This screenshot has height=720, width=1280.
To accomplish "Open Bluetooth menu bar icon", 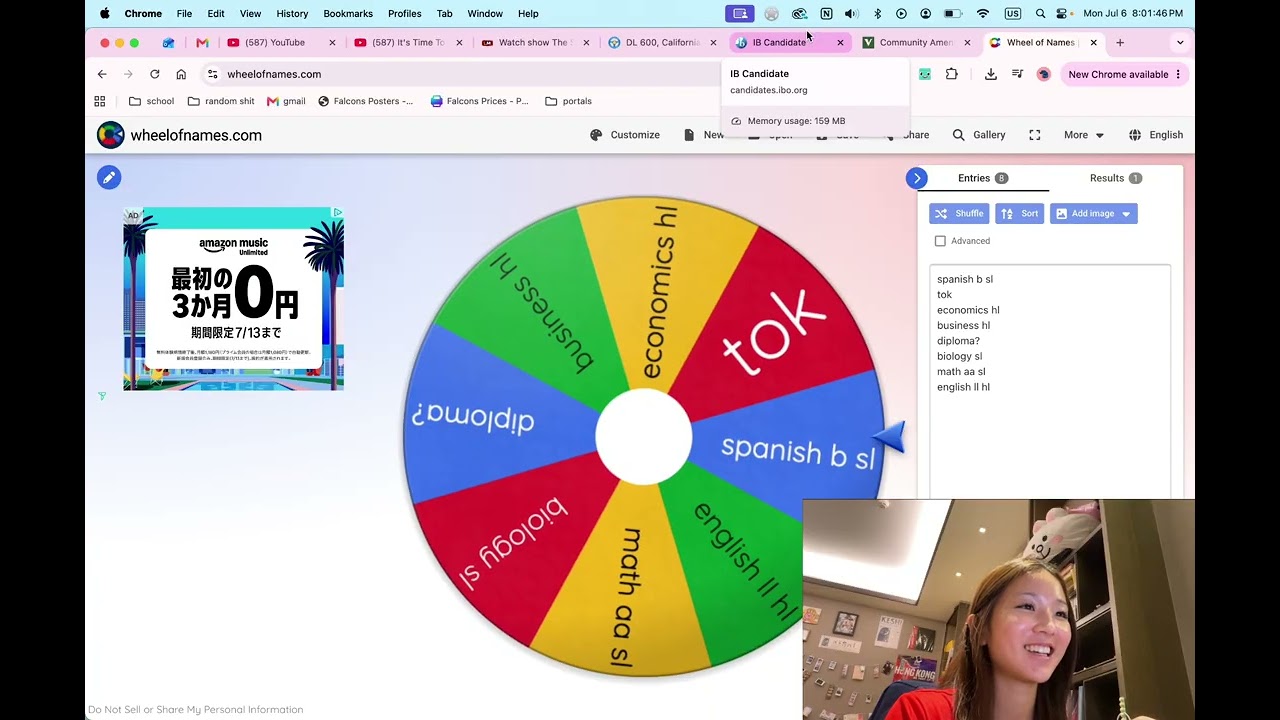I will click(877, 14).
